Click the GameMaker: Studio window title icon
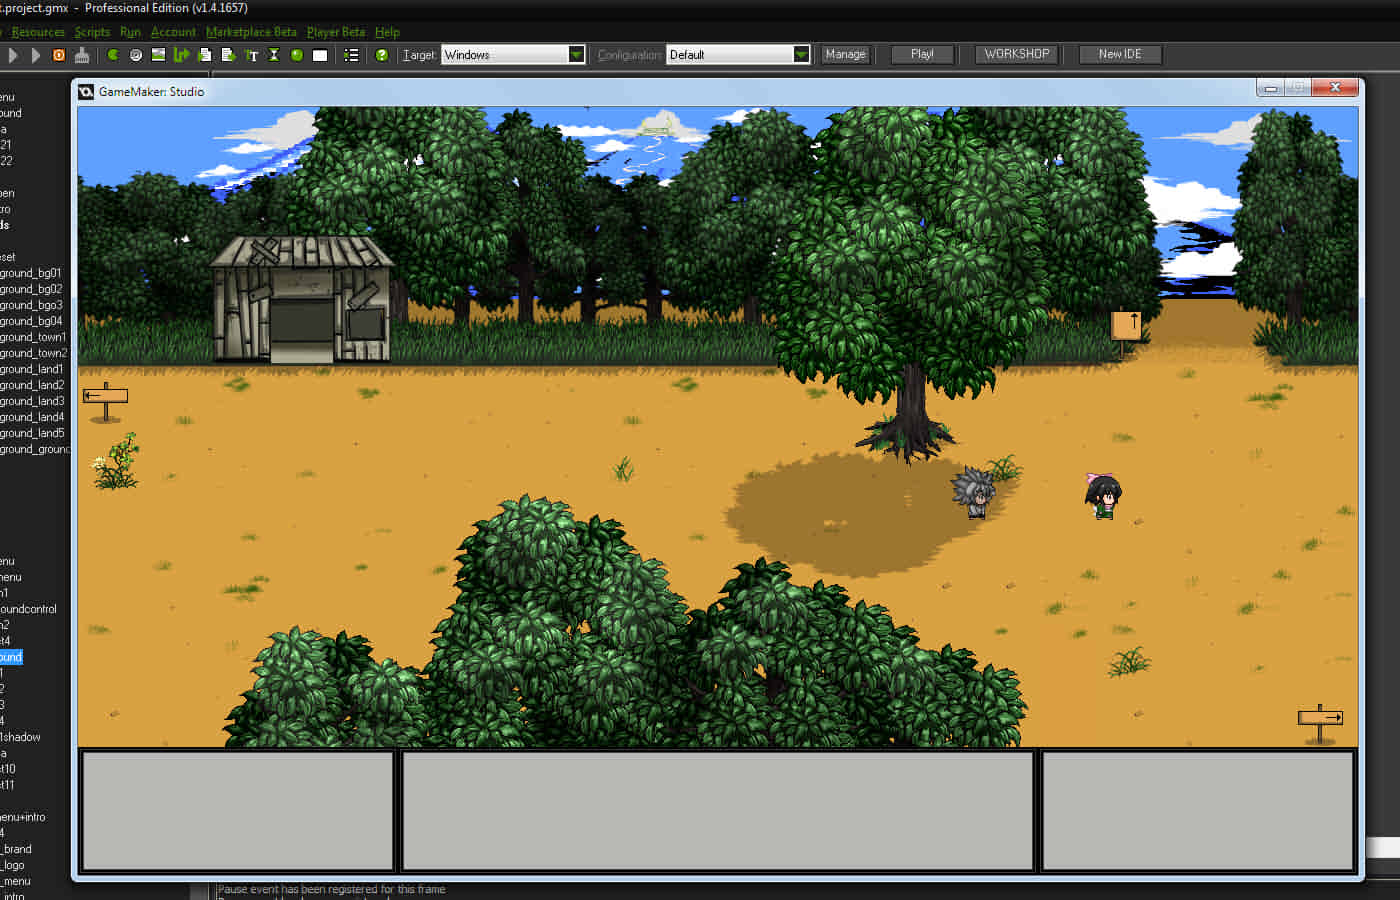The width and height of the screenshot is (1400, 900). [86, 91]
